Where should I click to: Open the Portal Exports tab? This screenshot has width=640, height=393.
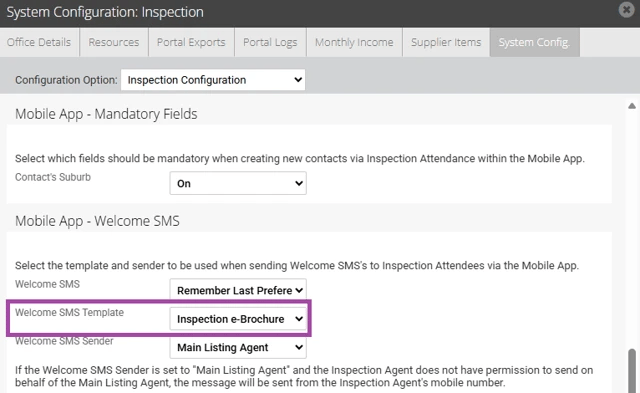[x=191, y=42]
